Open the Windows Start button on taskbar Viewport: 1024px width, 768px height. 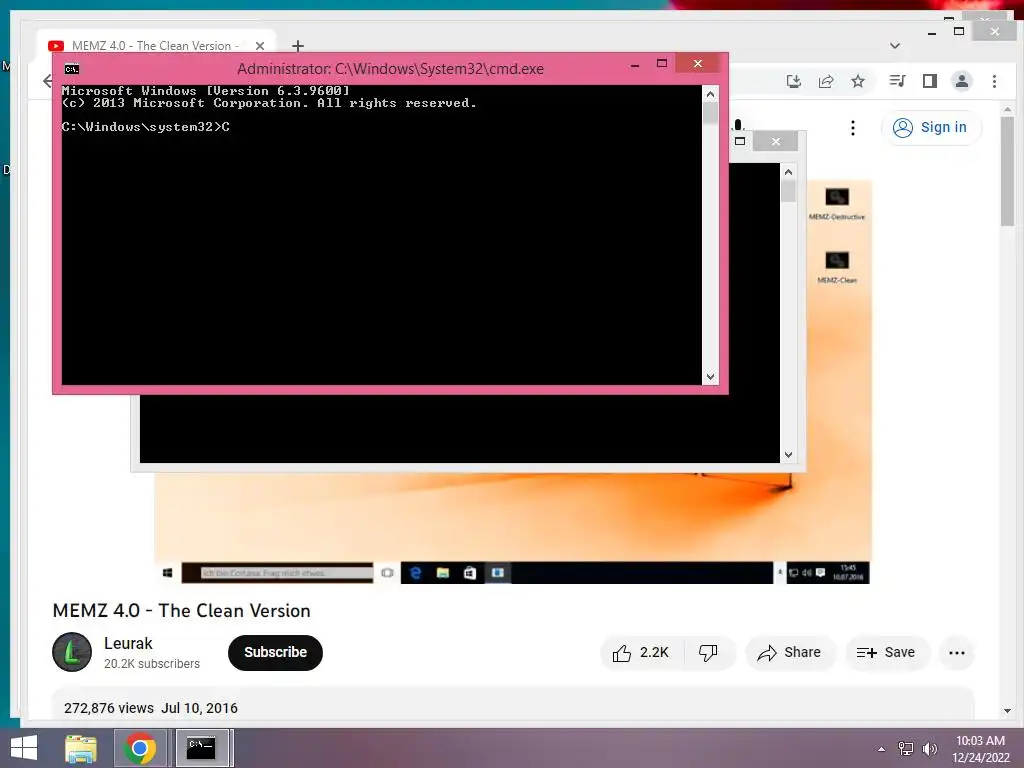(24, 748)
